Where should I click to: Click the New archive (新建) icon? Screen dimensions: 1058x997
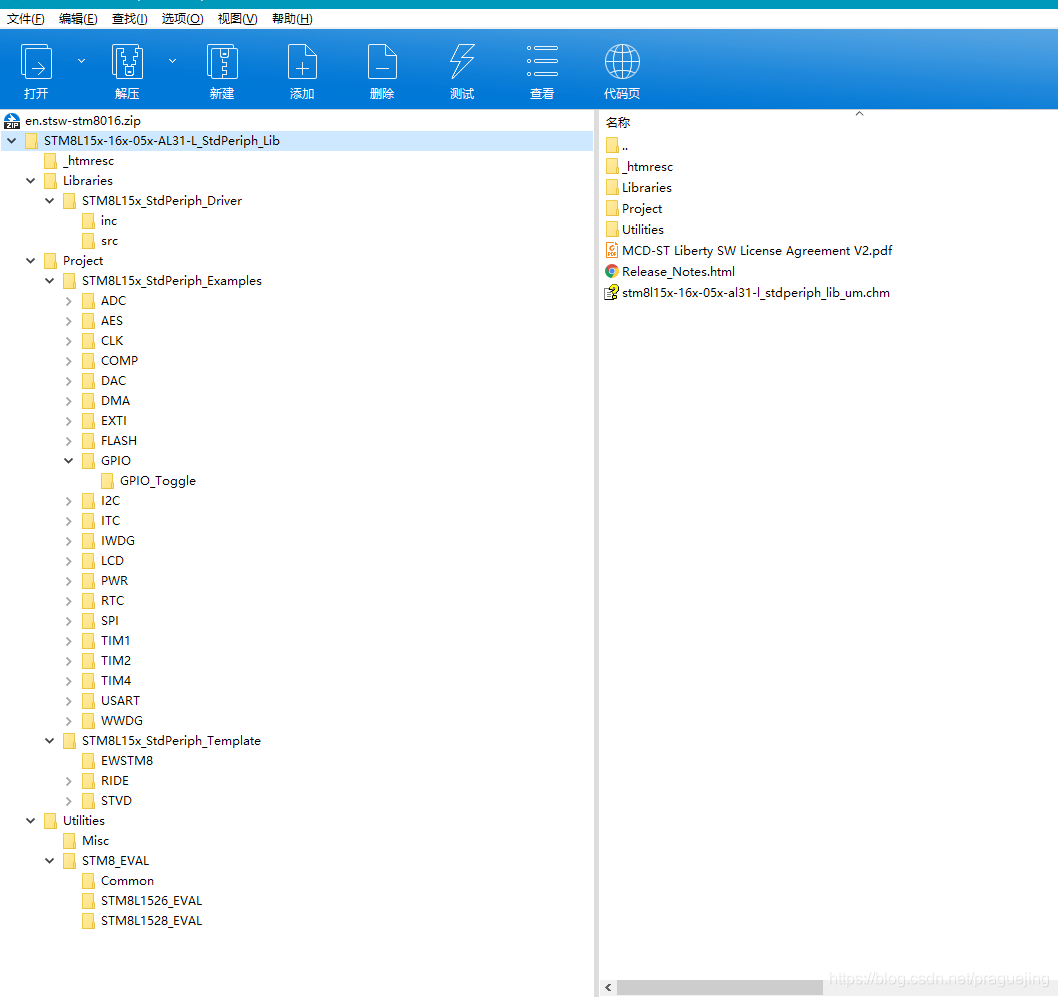(222, 62)
